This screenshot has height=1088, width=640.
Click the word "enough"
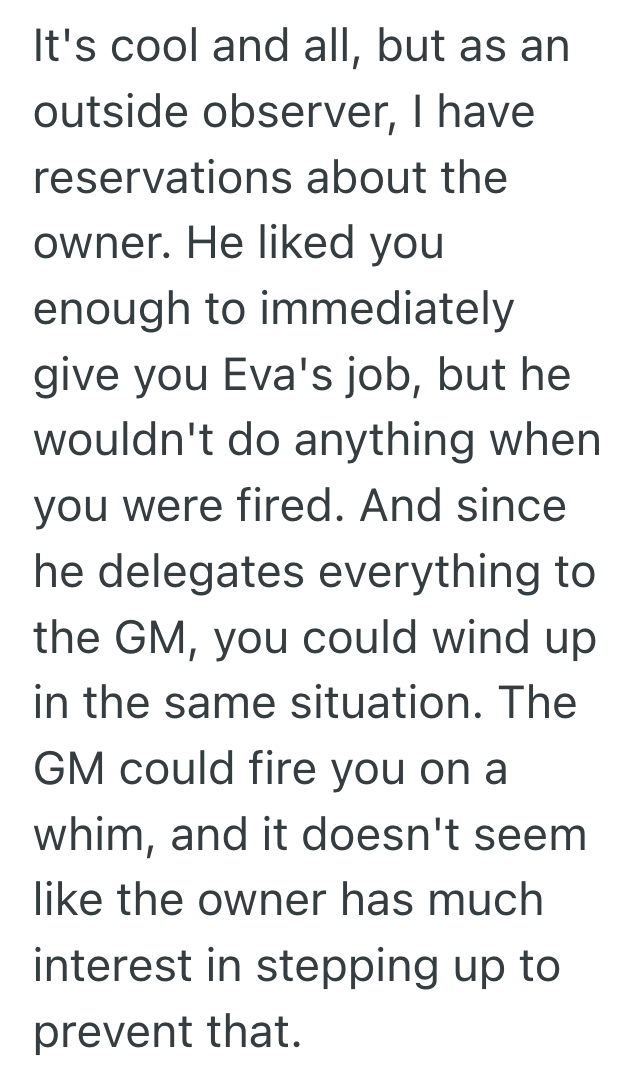[x=109, y=310]
